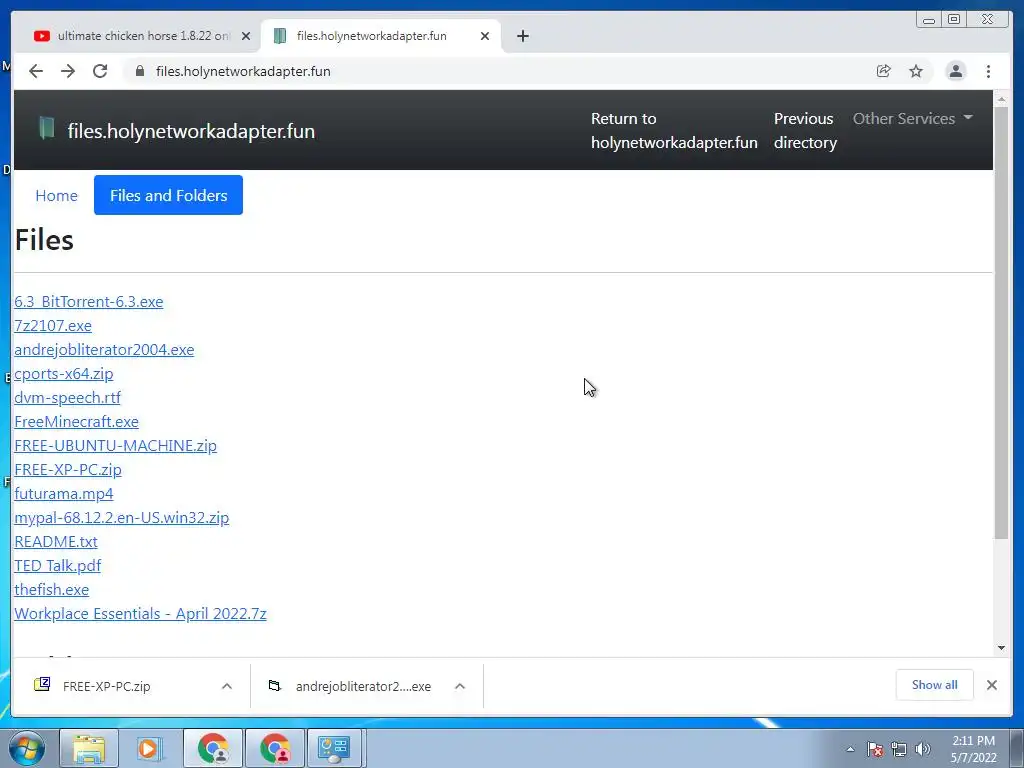
Task: Open TED Talk.pdf link
Action: point(57,566)
